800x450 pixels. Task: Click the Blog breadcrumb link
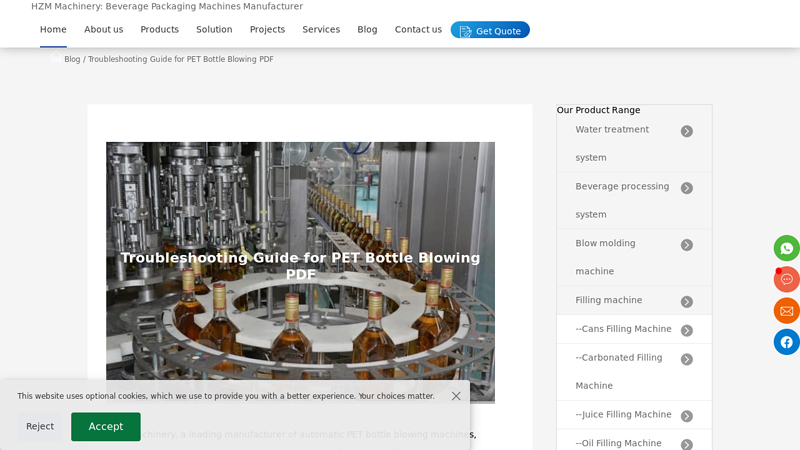pos(72,59)
